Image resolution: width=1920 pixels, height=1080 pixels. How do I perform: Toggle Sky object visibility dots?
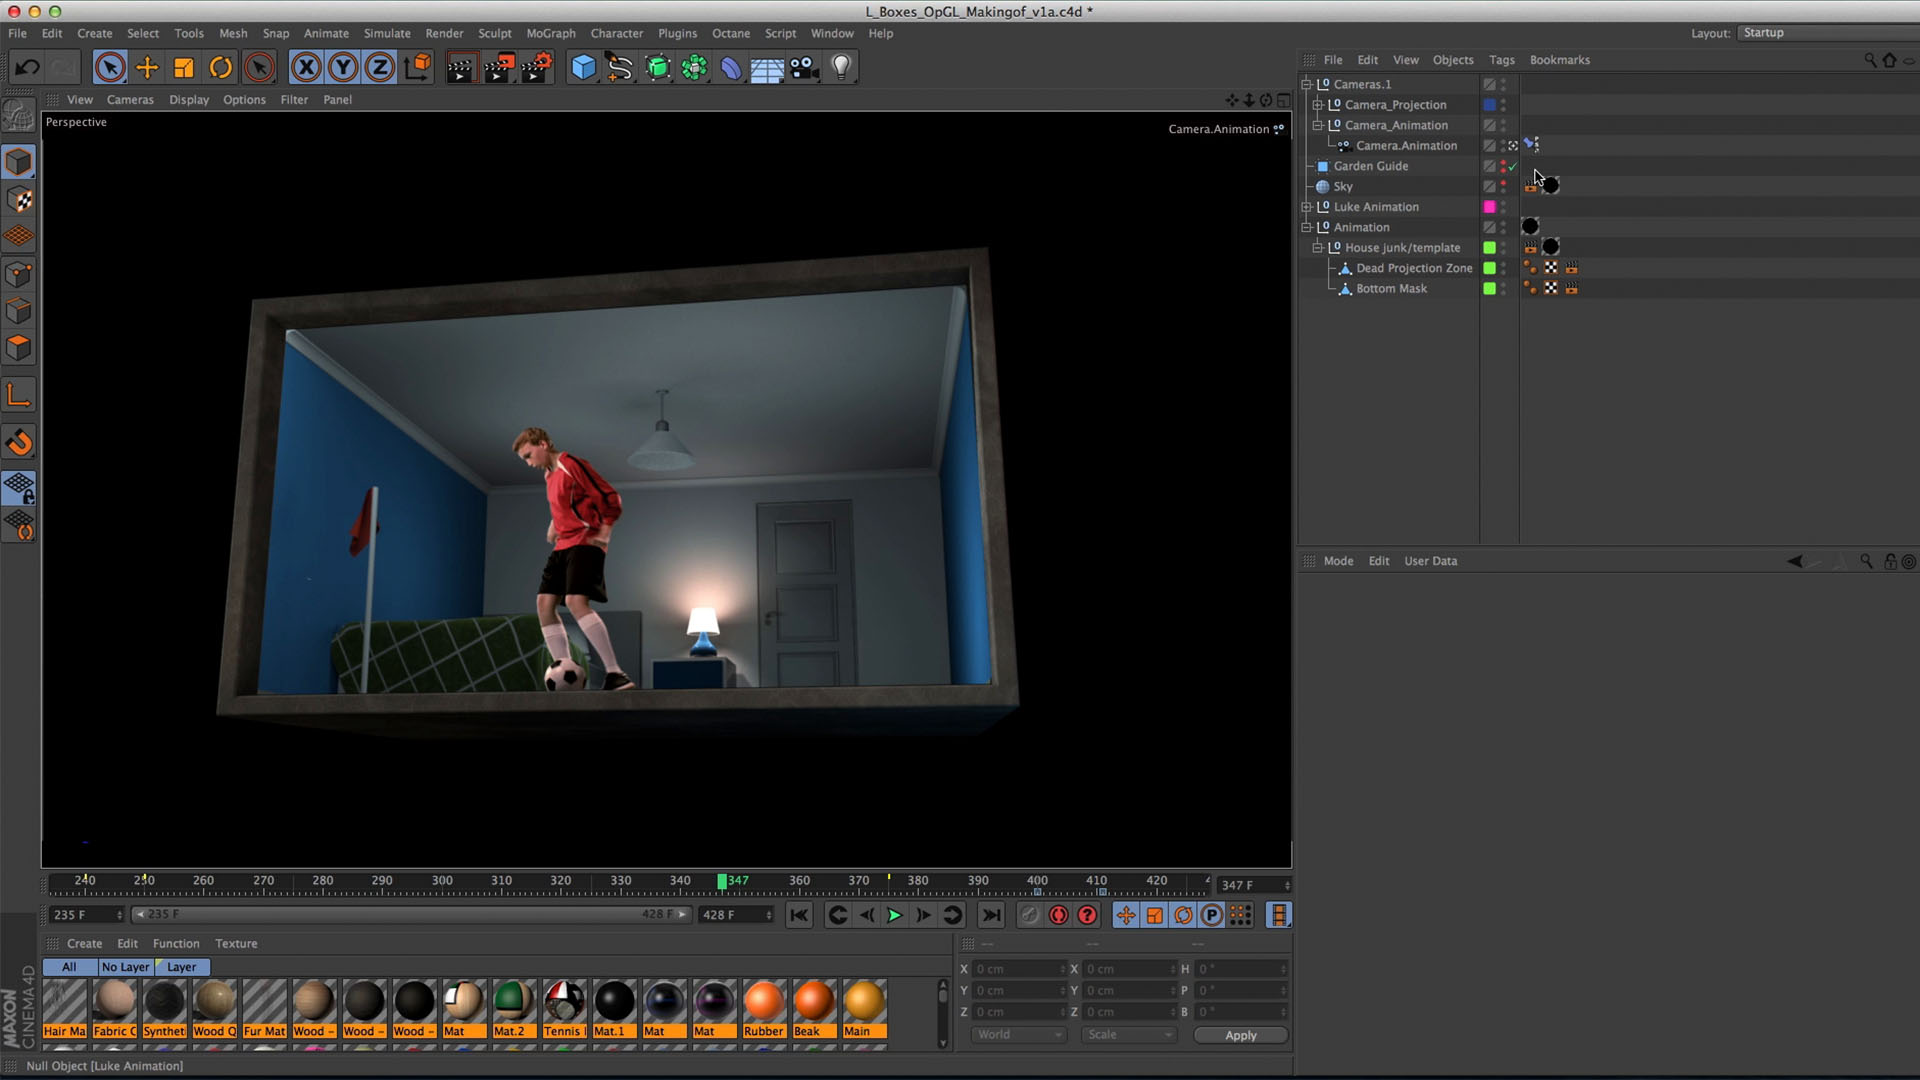[1503, 187]
